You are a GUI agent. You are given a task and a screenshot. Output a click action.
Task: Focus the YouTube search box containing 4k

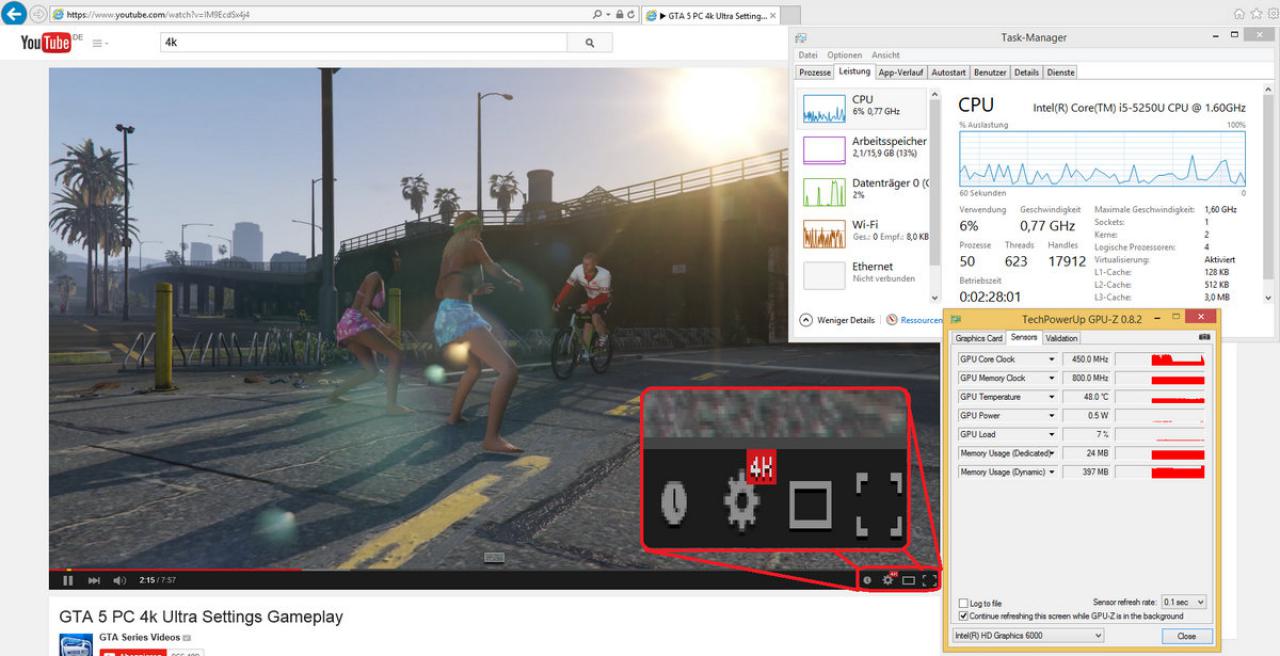tap(363, 43)
